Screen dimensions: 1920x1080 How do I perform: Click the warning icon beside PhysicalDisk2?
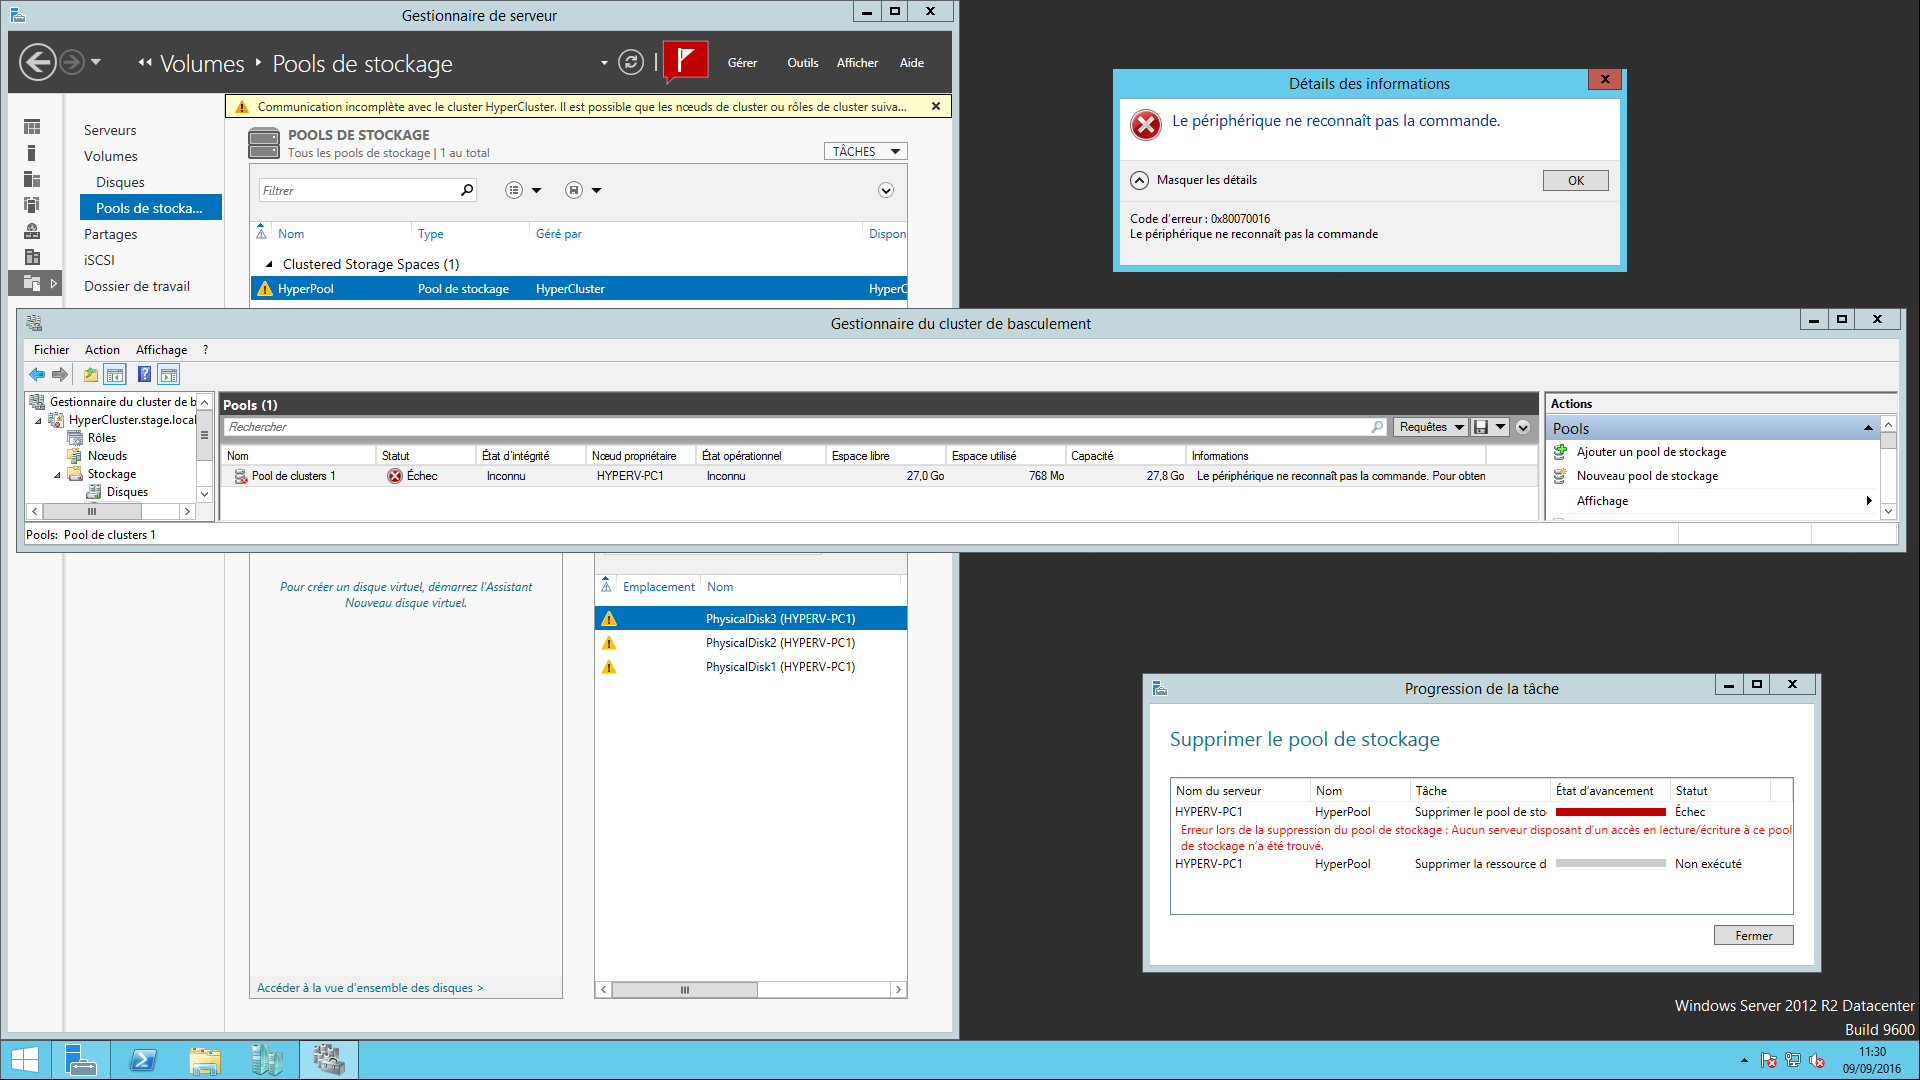coord(609,643)
